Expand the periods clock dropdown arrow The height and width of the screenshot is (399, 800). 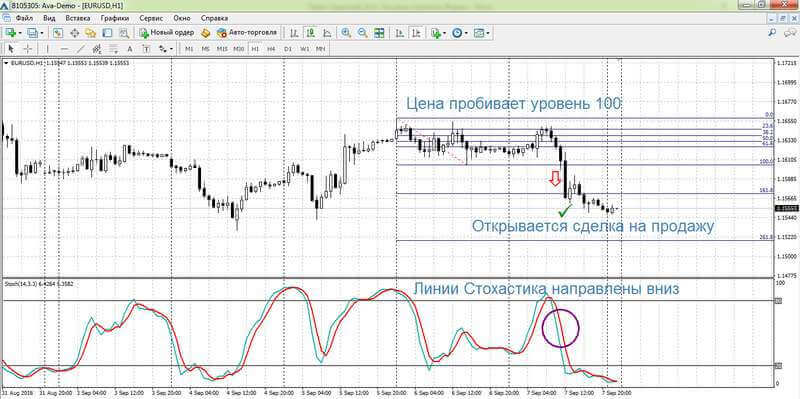(466, 33)
